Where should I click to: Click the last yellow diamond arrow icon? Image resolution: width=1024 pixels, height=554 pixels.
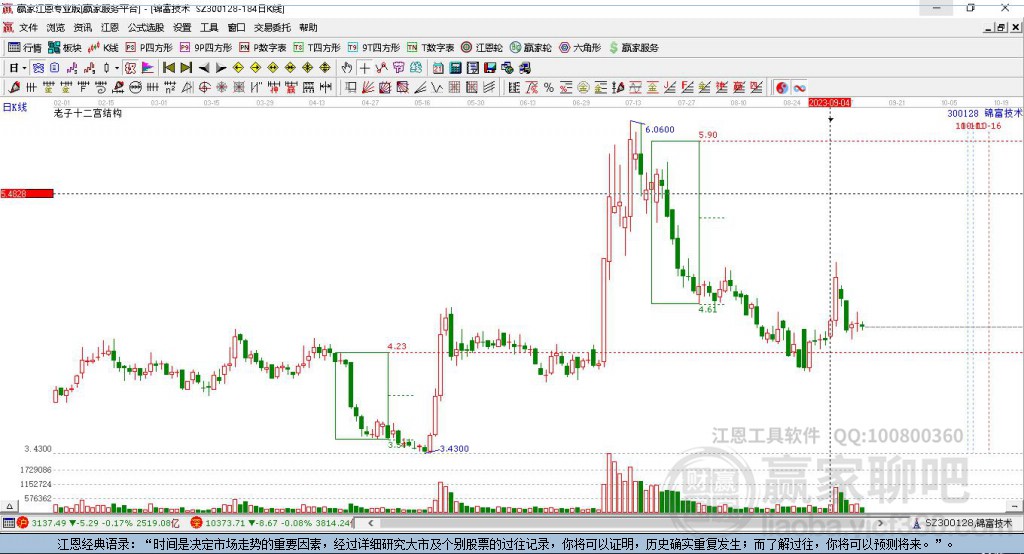tap(325, 68)
